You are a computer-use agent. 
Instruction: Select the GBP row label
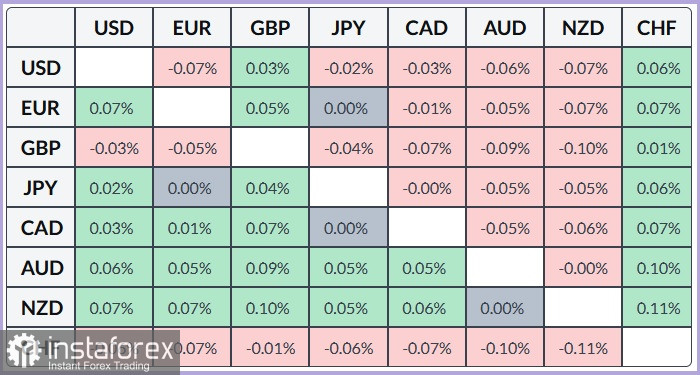(x=41, y=148)
